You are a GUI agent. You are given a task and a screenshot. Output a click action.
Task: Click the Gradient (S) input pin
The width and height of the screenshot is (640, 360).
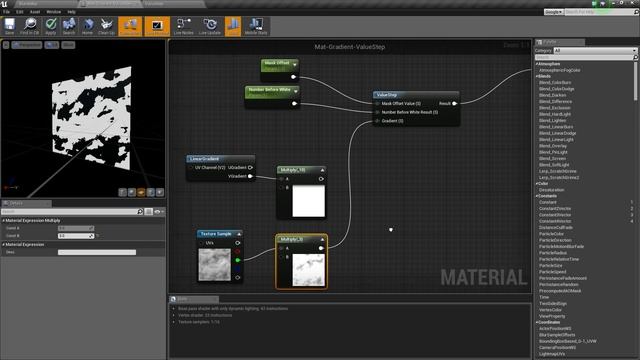[x=377, y=121]
